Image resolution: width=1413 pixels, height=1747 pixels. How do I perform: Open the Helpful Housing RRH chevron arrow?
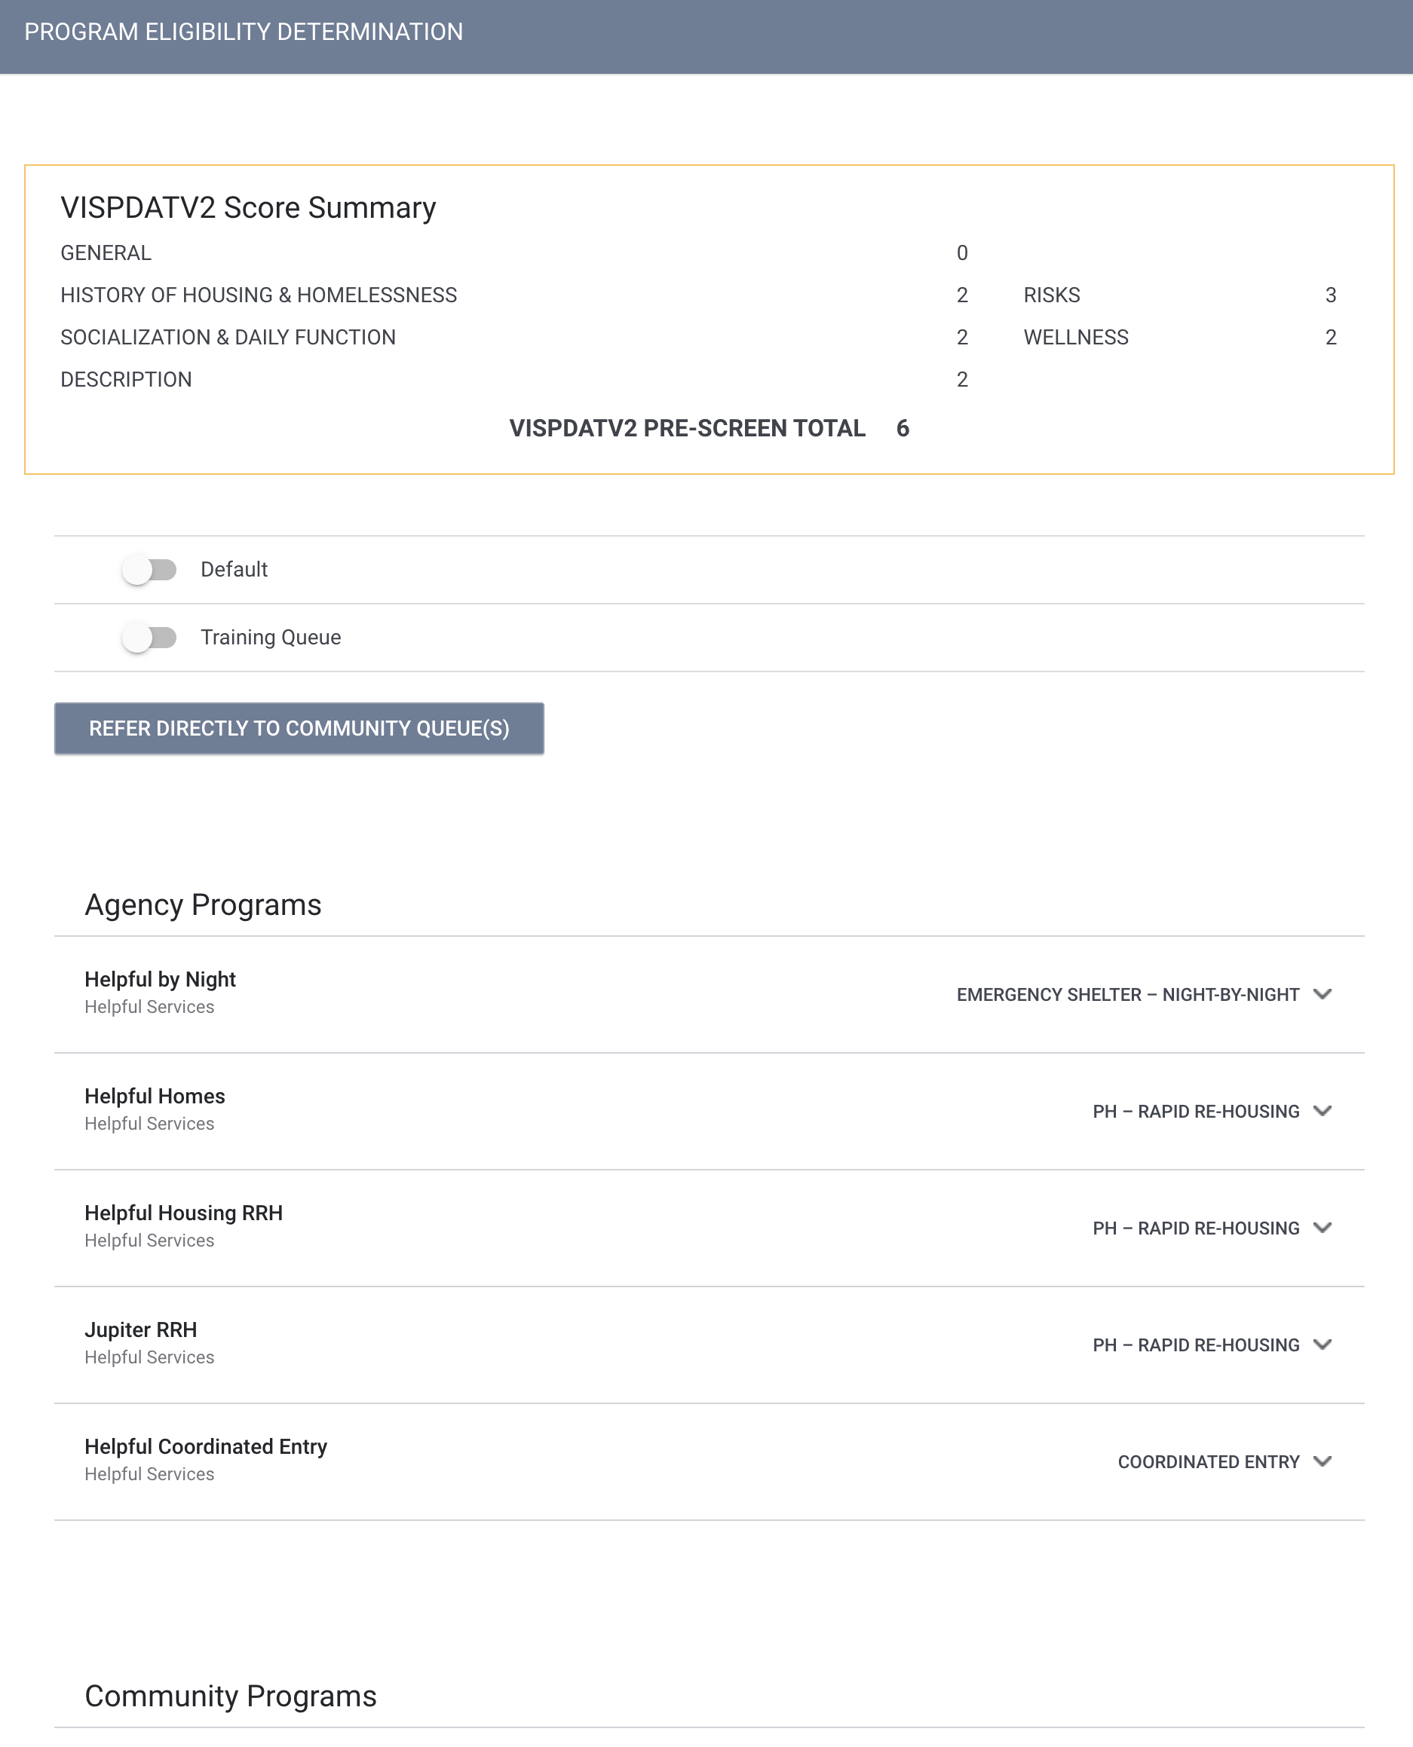pyautogui.click(x=1322, y=1228)
